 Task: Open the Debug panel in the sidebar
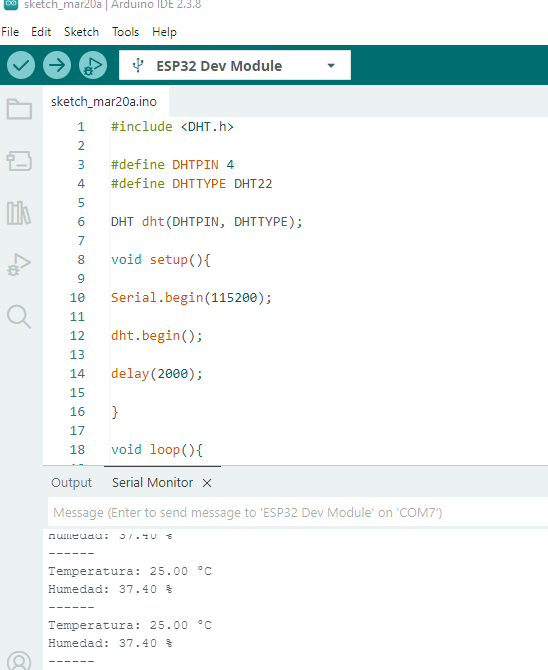(x=19, y=264)
